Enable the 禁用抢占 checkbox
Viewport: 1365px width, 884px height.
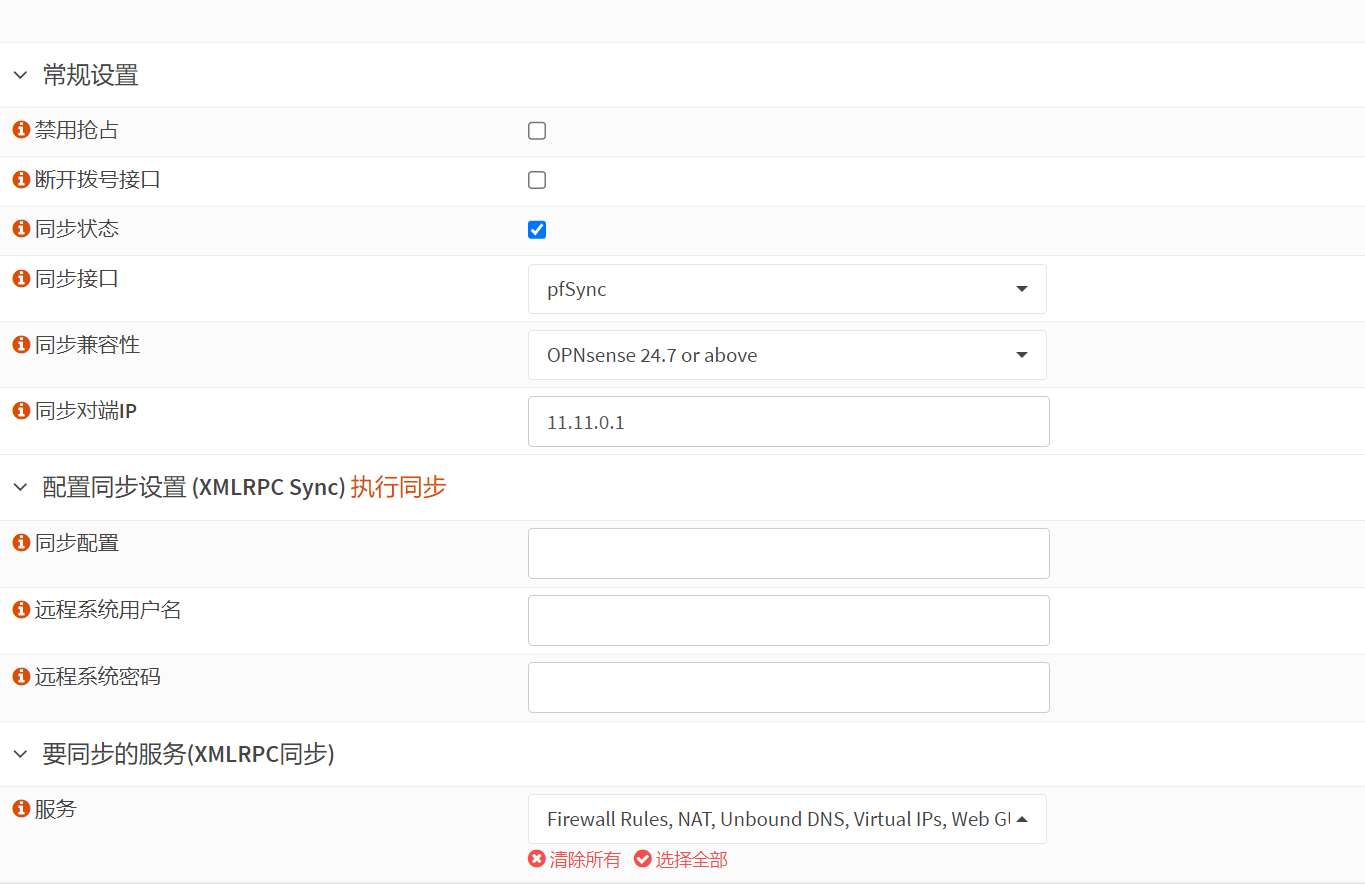(537, 131)
